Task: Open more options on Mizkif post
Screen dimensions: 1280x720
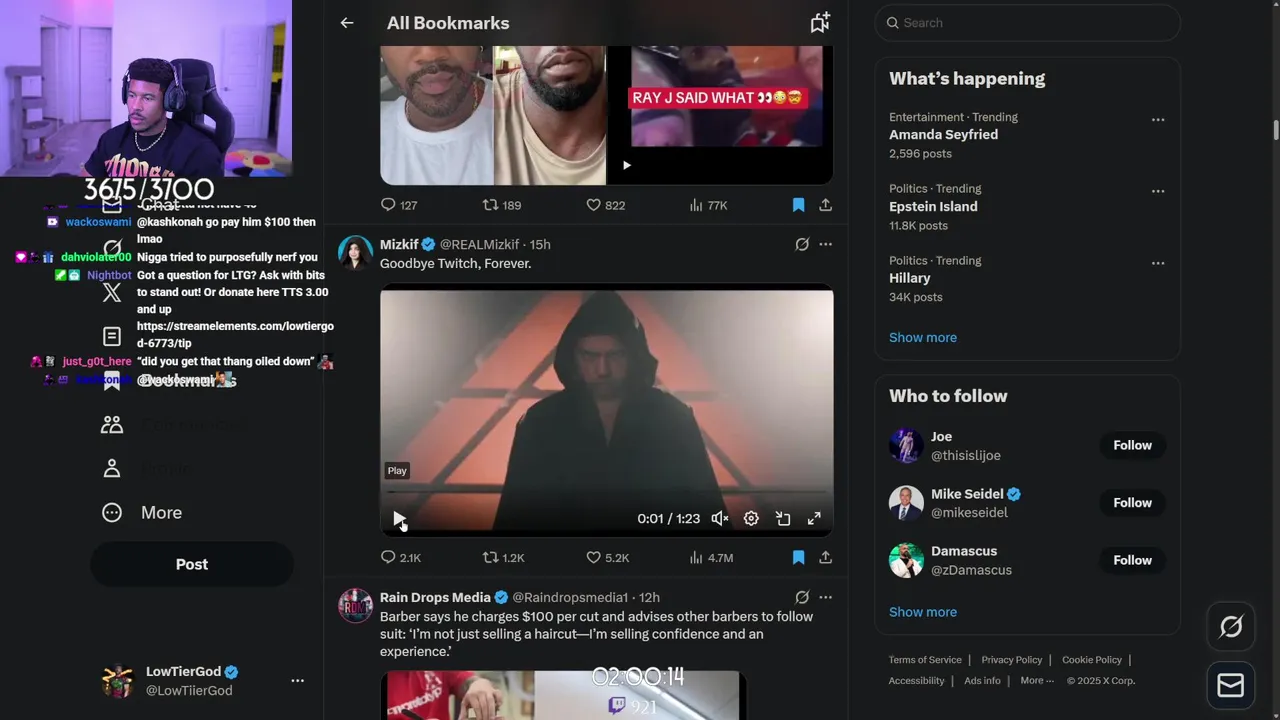Action: click(x=825, y=244)
